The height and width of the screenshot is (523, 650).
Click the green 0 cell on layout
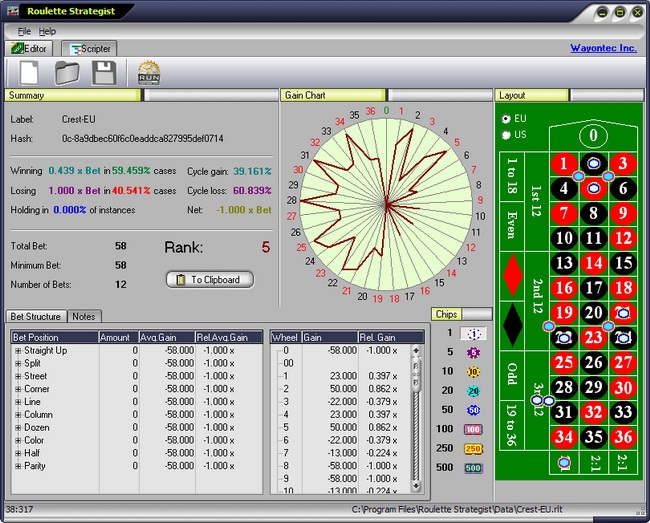click(594, 135)
